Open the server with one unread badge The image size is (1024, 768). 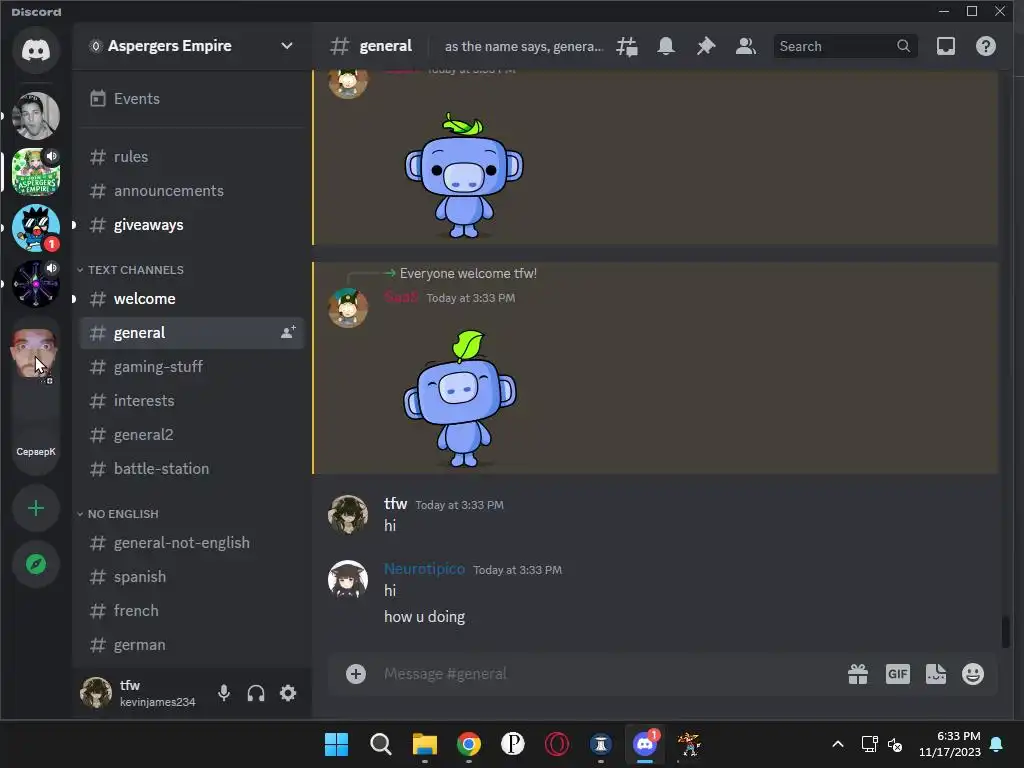coord(36,229)
